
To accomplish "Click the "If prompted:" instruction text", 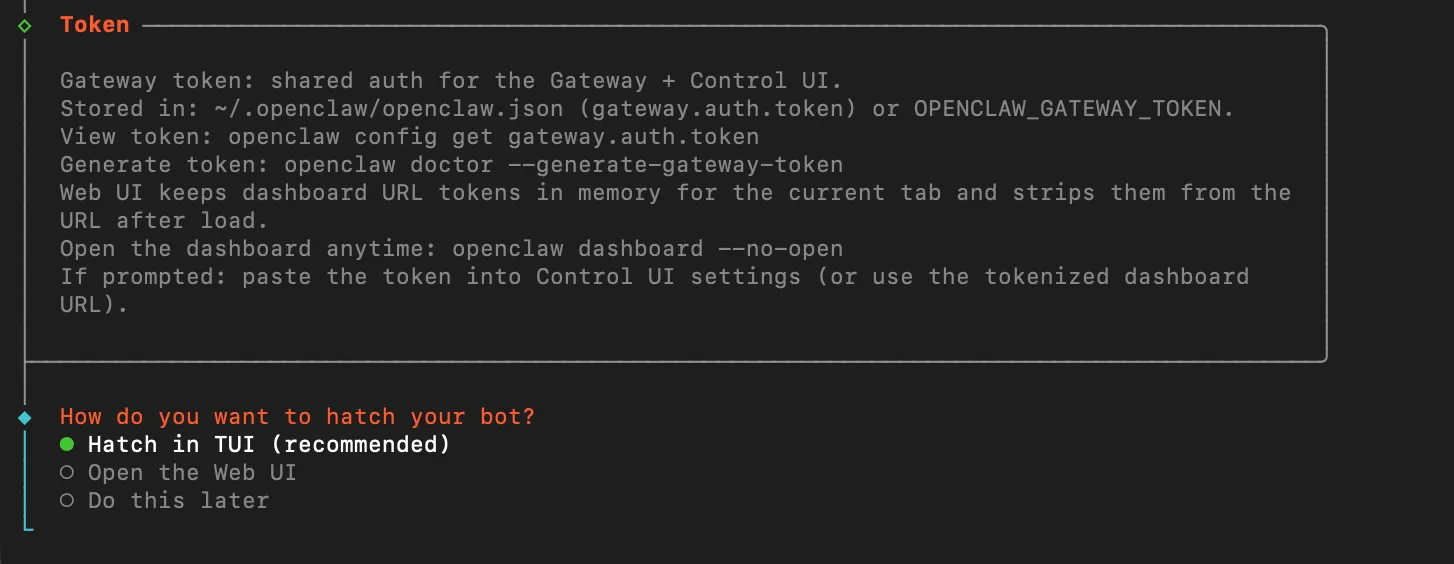I will click(143, 276).
